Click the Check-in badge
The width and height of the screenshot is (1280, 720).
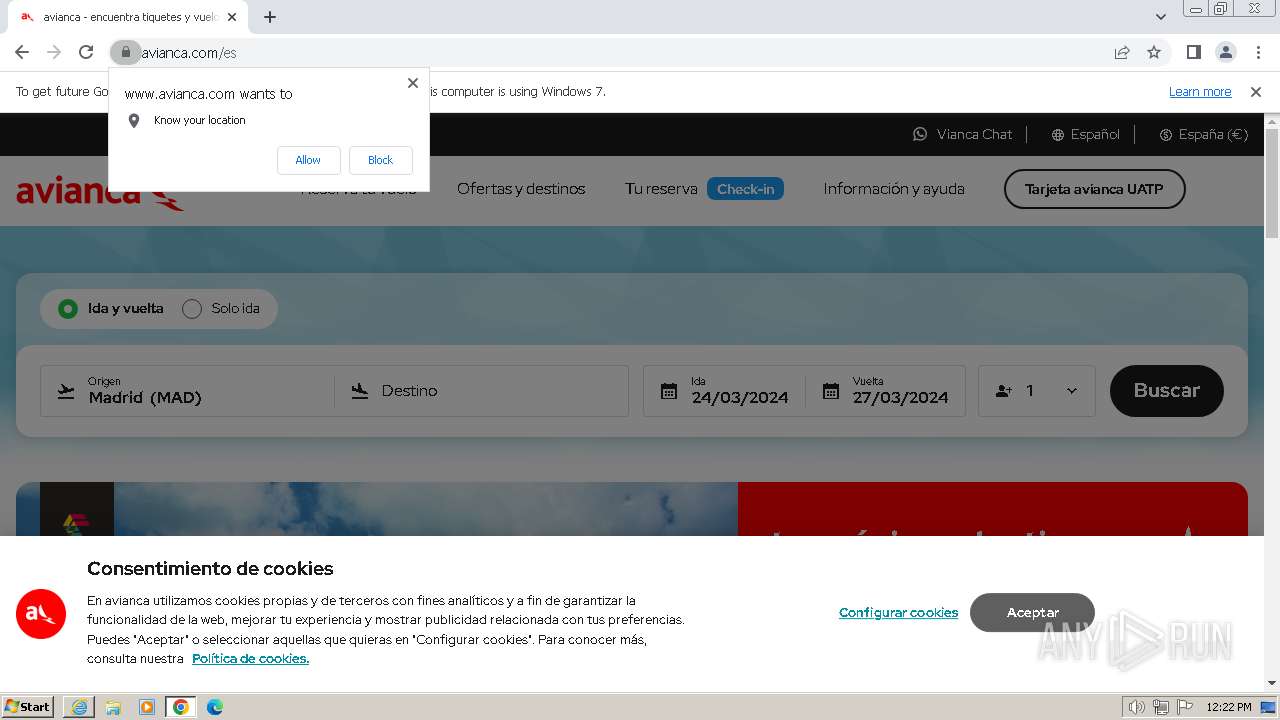coord(745,189)
